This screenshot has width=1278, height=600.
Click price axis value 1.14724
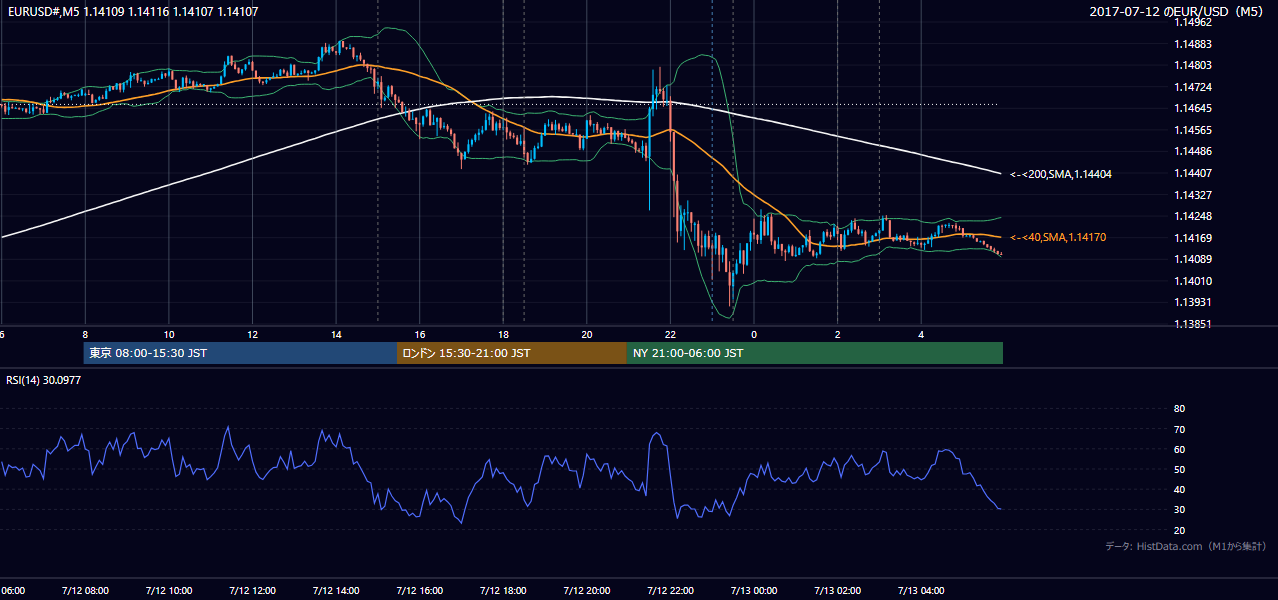click(x=1193, y=87)
